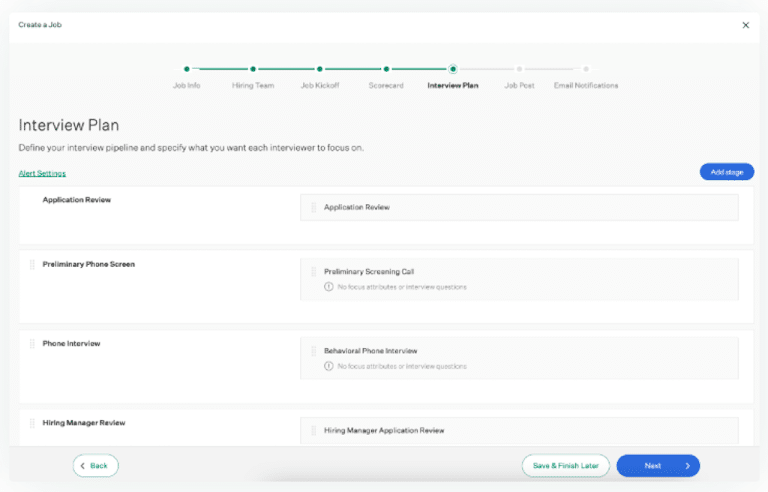
Task: Open the Job Post step
Action: tap(519, 70)
